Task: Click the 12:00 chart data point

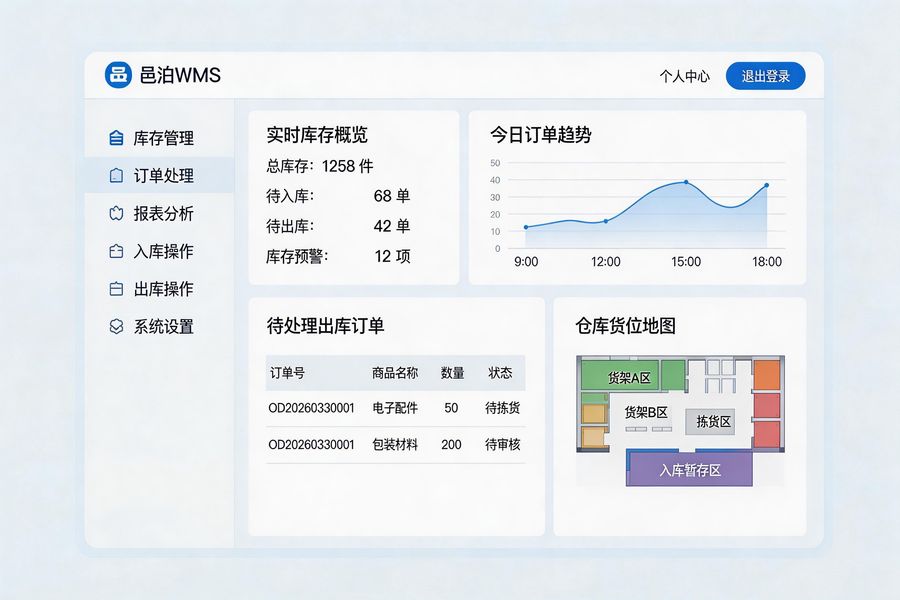Action: pos(606,221)
